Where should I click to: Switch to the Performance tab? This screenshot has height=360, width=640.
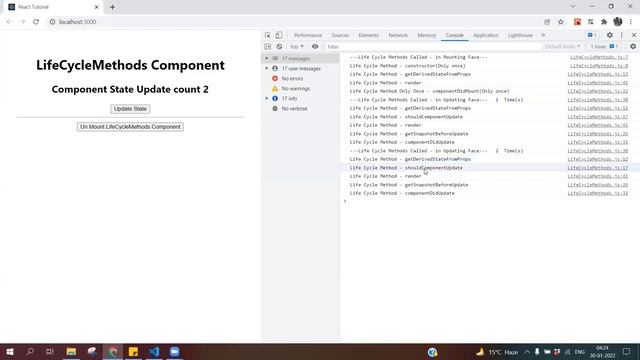click(308, 35)
